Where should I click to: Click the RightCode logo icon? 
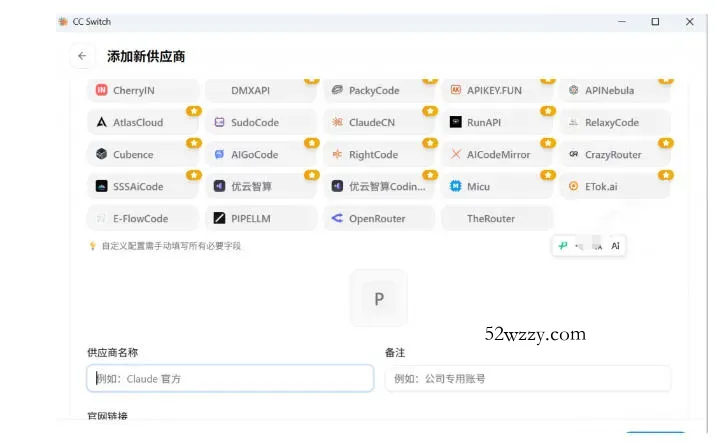point(337,154)
